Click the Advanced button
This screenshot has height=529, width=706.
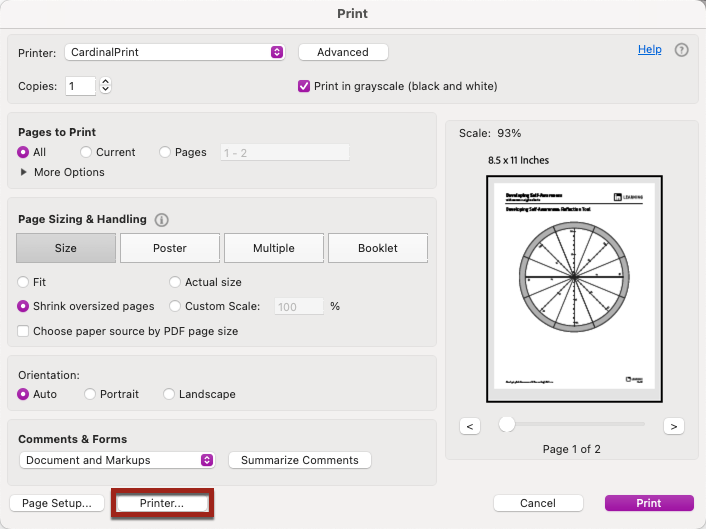[343, 52]
